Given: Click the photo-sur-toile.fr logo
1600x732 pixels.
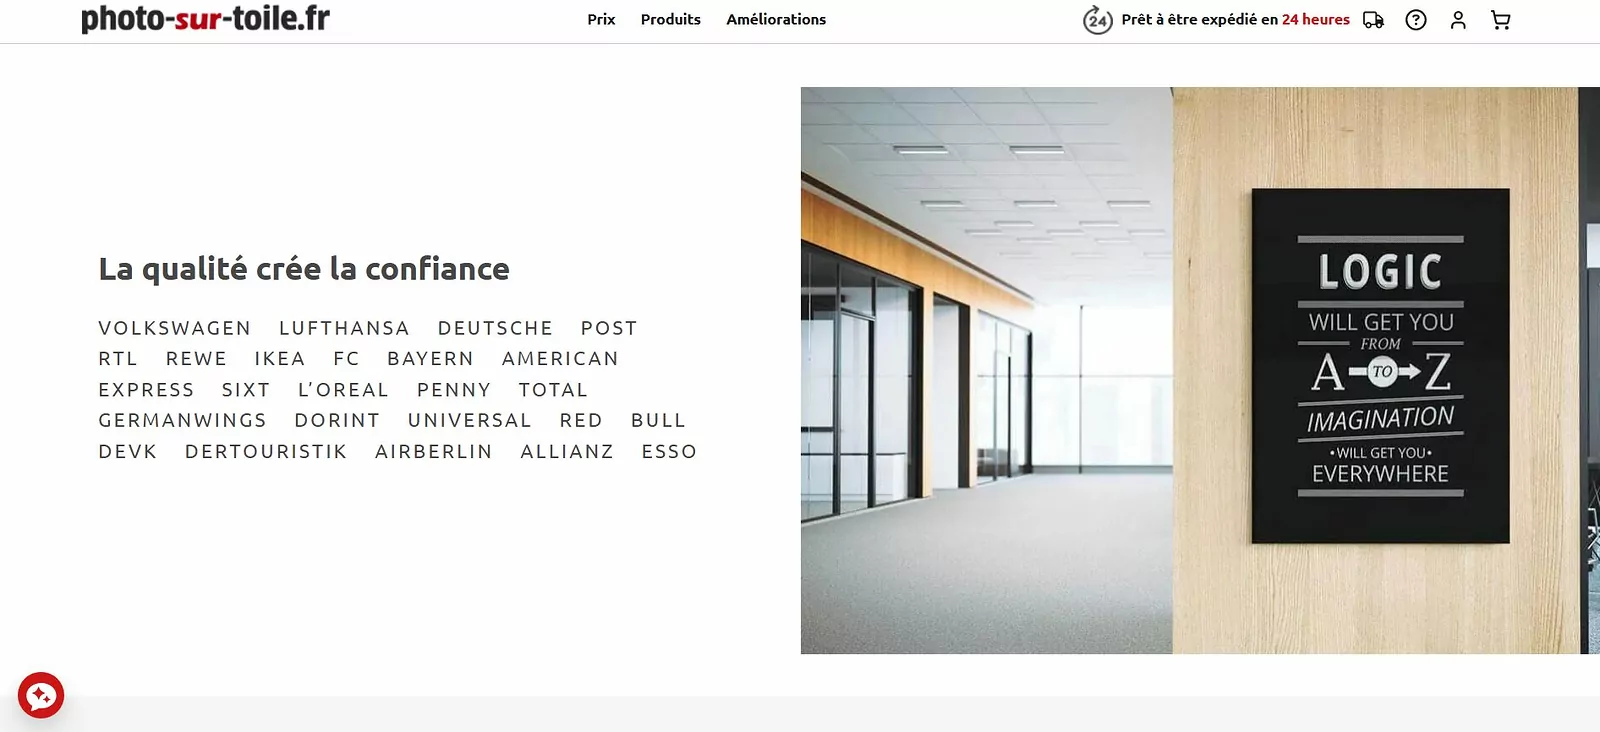Looking at the screenshot, I should [205, 18].
